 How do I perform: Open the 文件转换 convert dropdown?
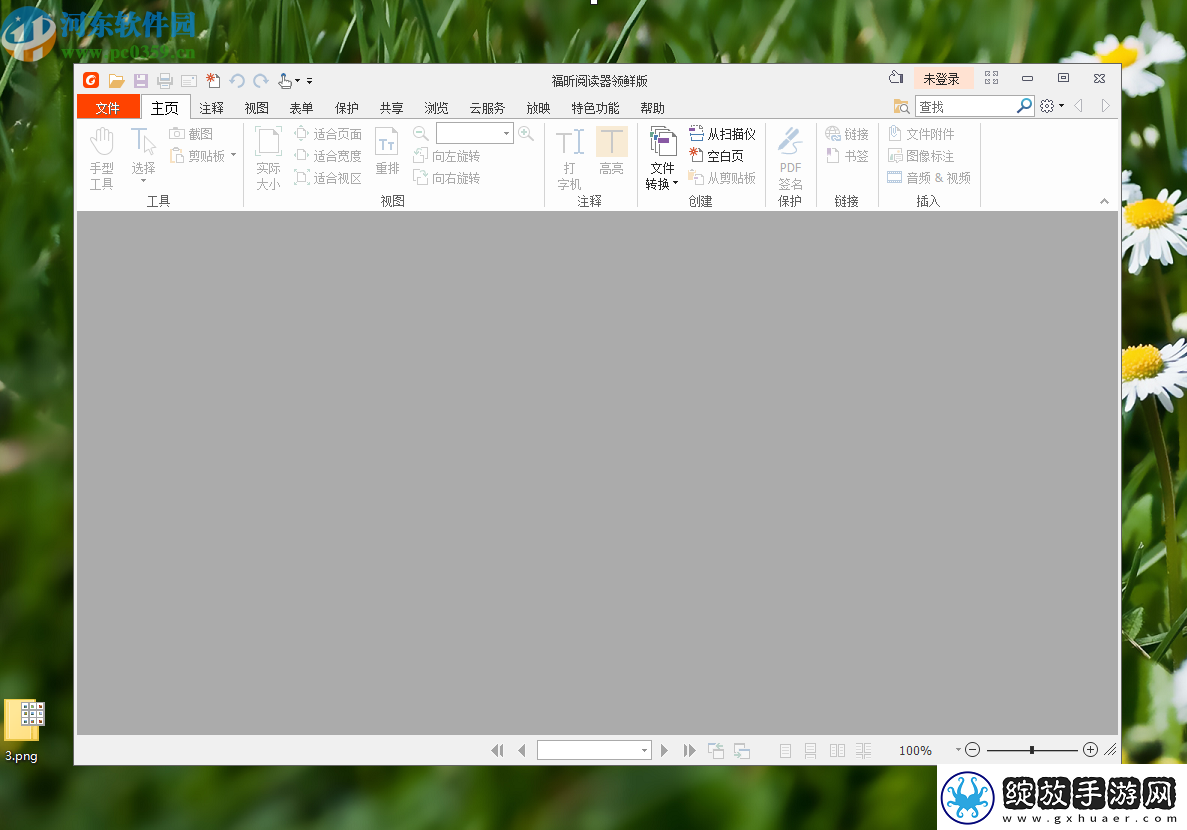(x=662, y=158)
